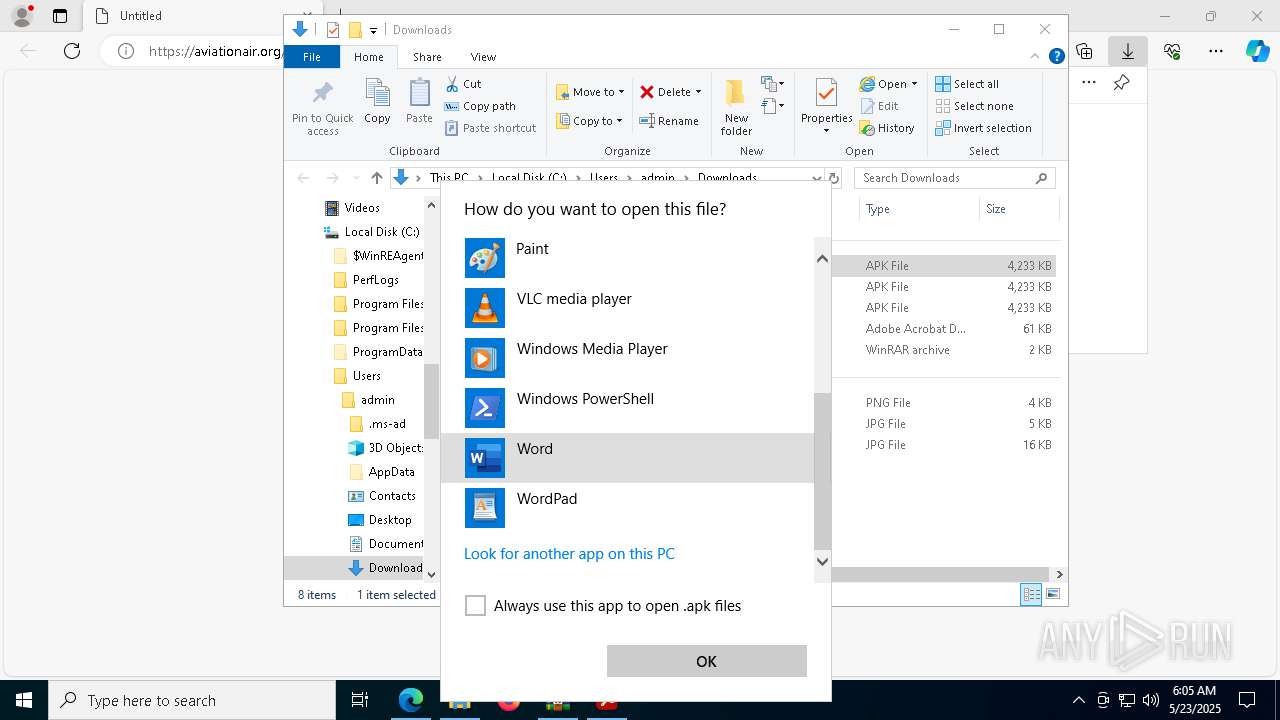The image size is (1280, 720).
Task: Check Always use this app checkbox
Action: pos(476,606)
